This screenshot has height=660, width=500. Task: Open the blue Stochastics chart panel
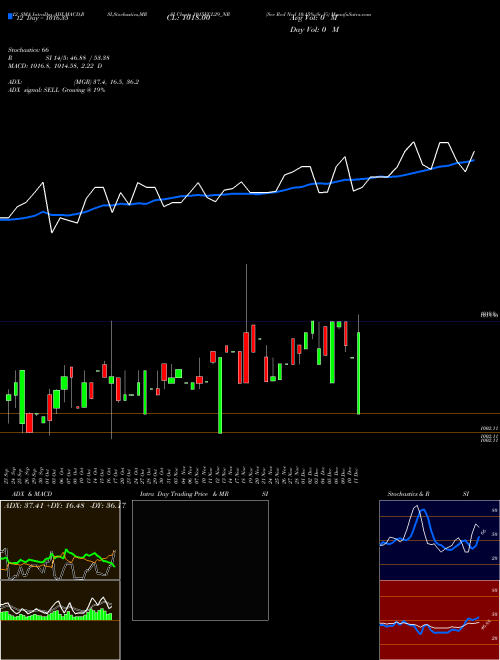(439, 540)
